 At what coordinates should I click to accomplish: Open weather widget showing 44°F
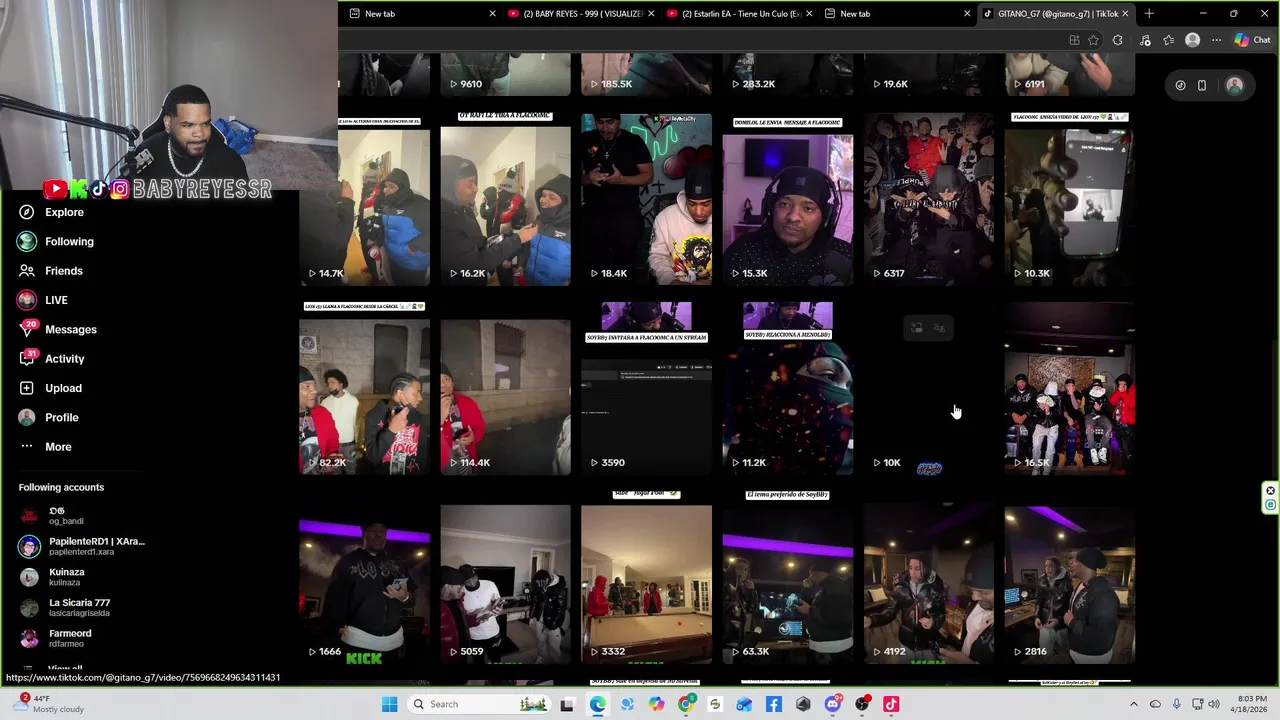click(50, 704)
